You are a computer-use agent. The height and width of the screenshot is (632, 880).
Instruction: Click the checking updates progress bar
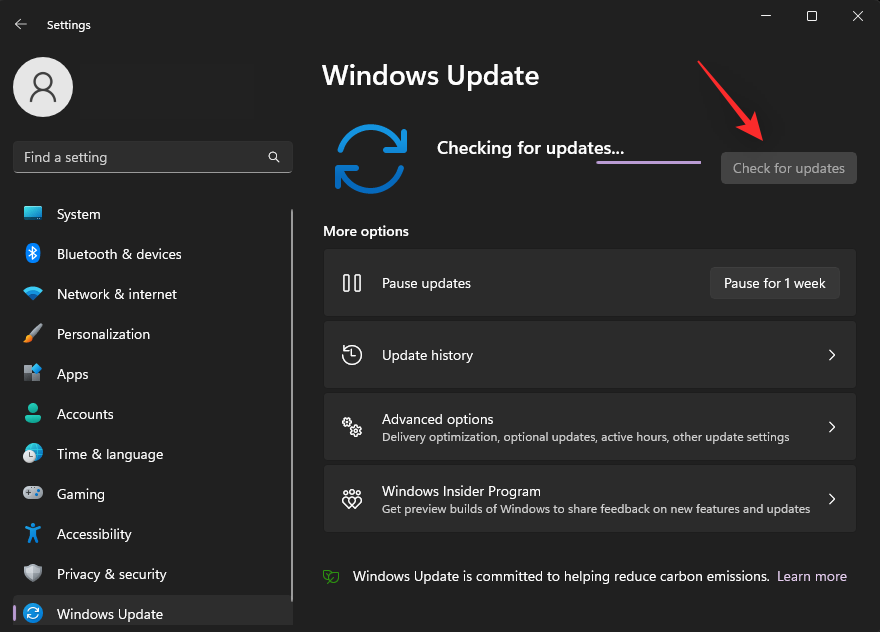pos(648,162)
